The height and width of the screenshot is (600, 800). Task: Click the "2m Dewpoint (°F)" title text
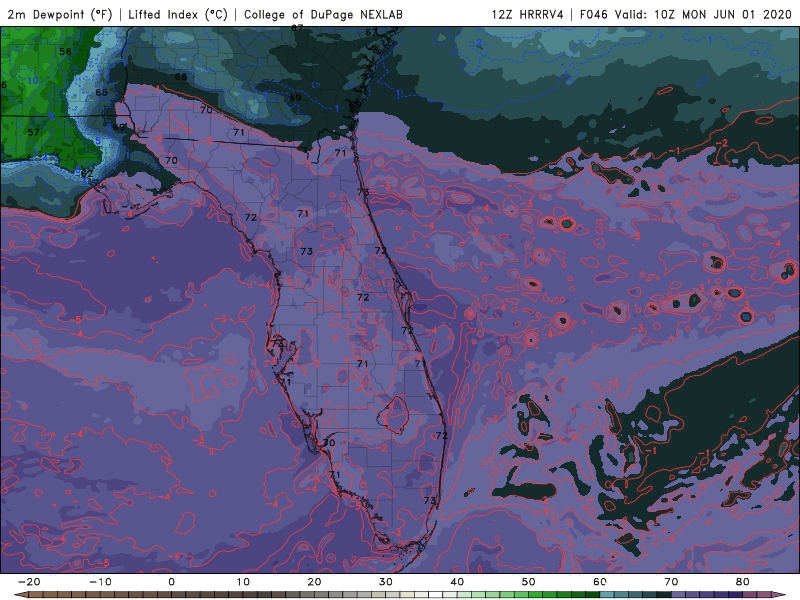[x=60, y=14]
